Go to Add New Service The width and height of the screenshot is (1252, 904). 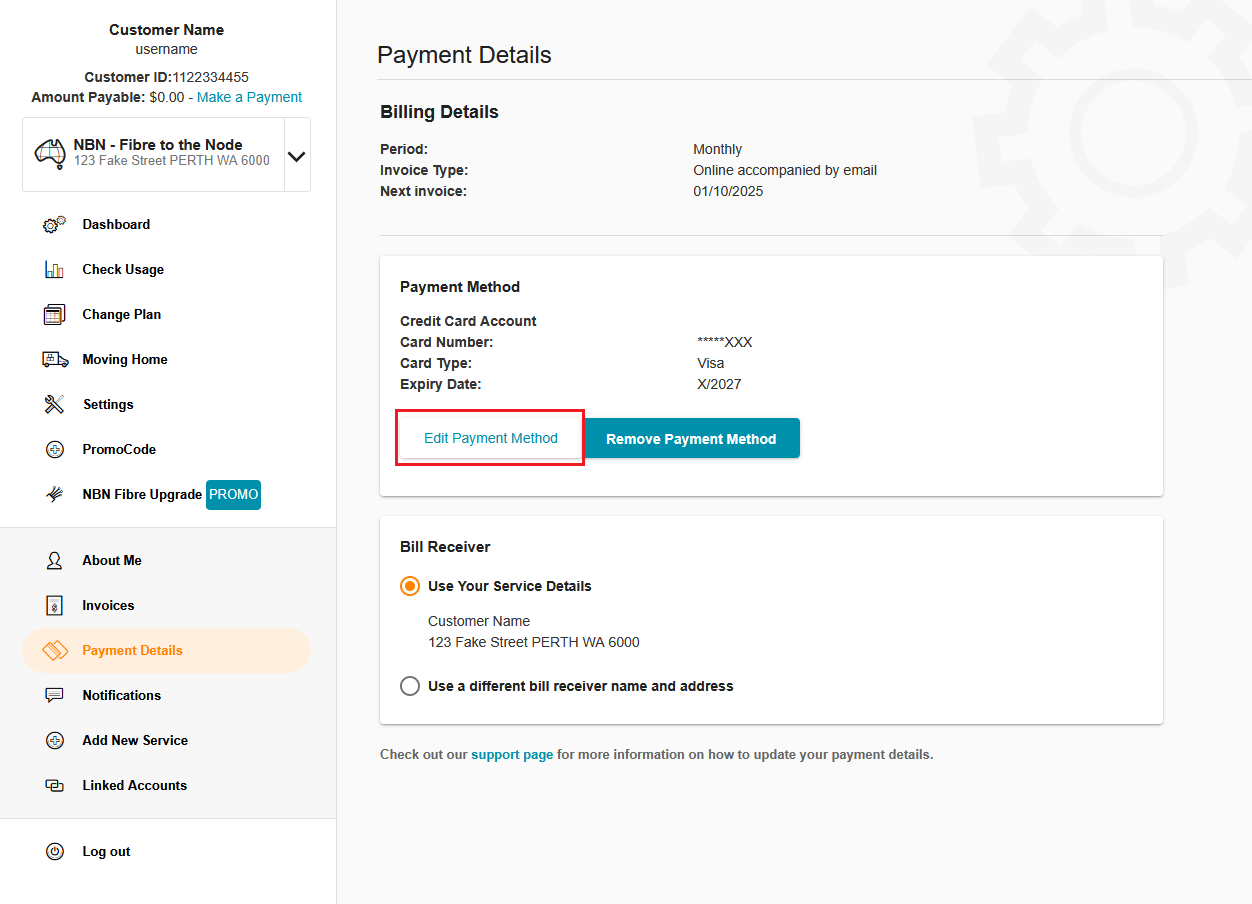click(x=135, y=741)
